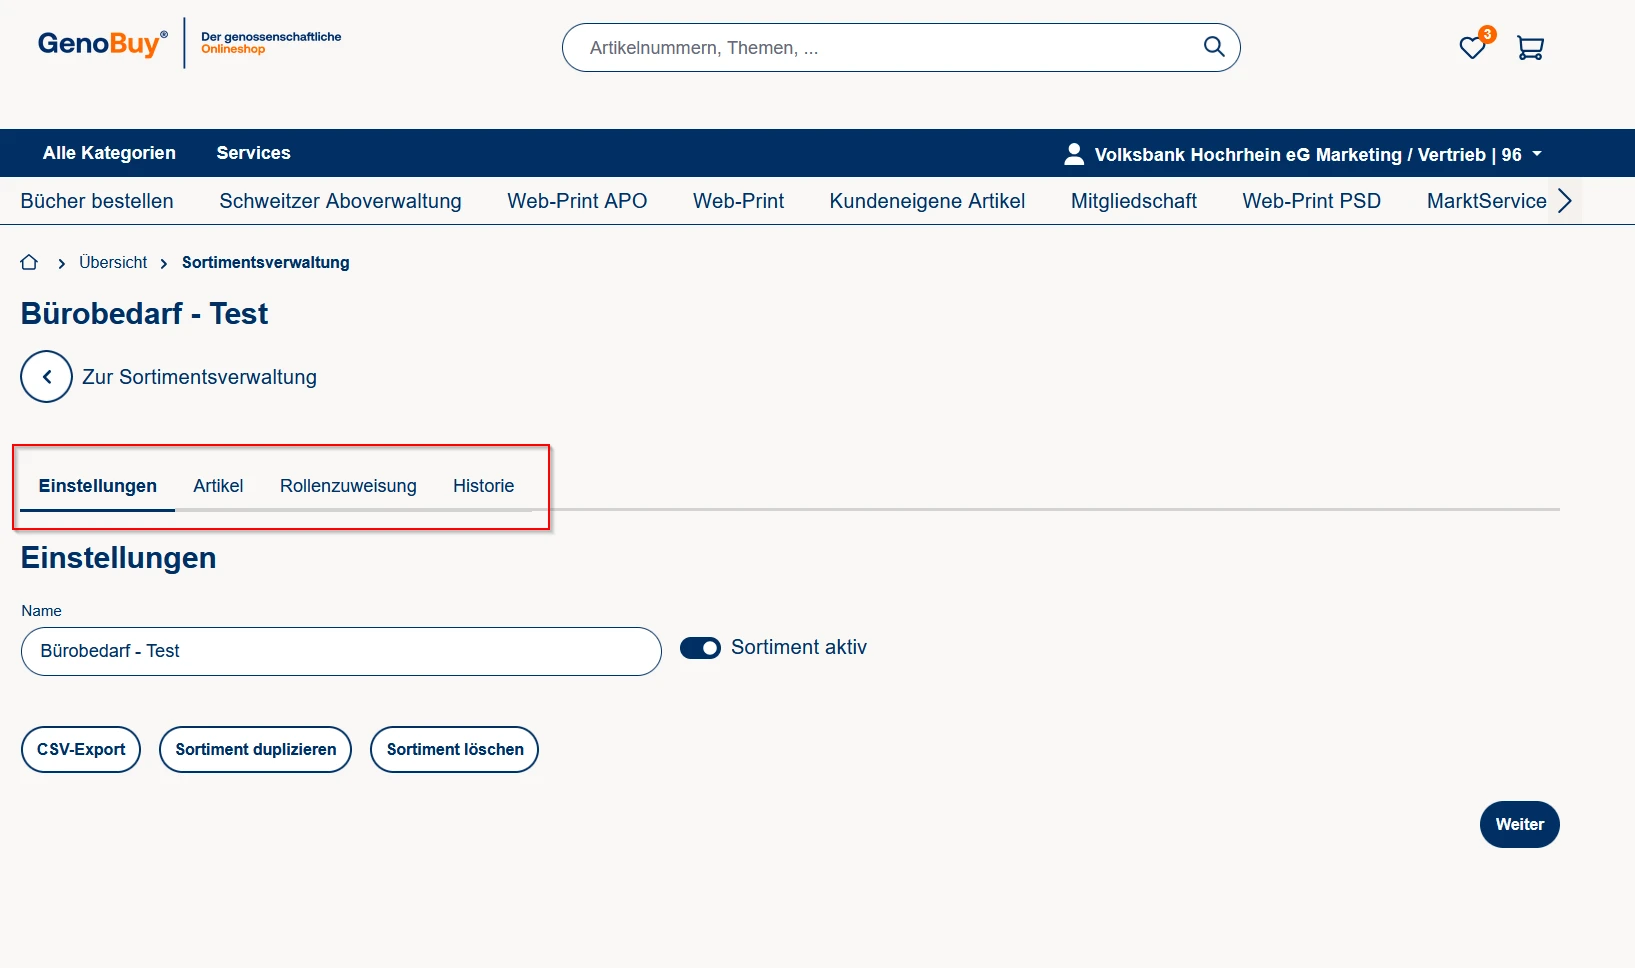Viewport: 1635px width, 968px height.
Task: Open the Historie tab
Action: (483, 486)
